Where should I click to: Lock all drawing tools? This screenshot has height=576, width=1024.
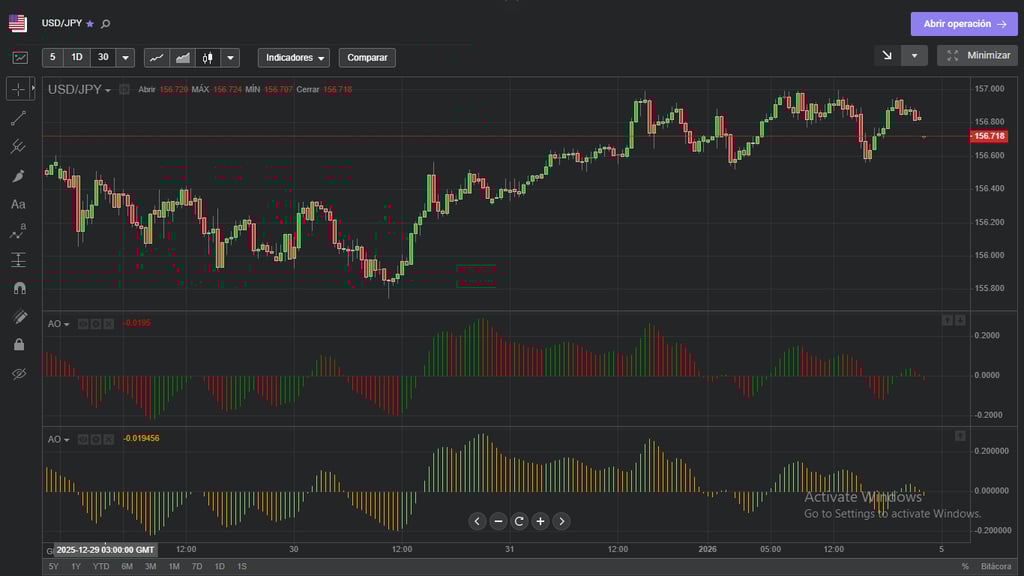click(x=19, y=345)
